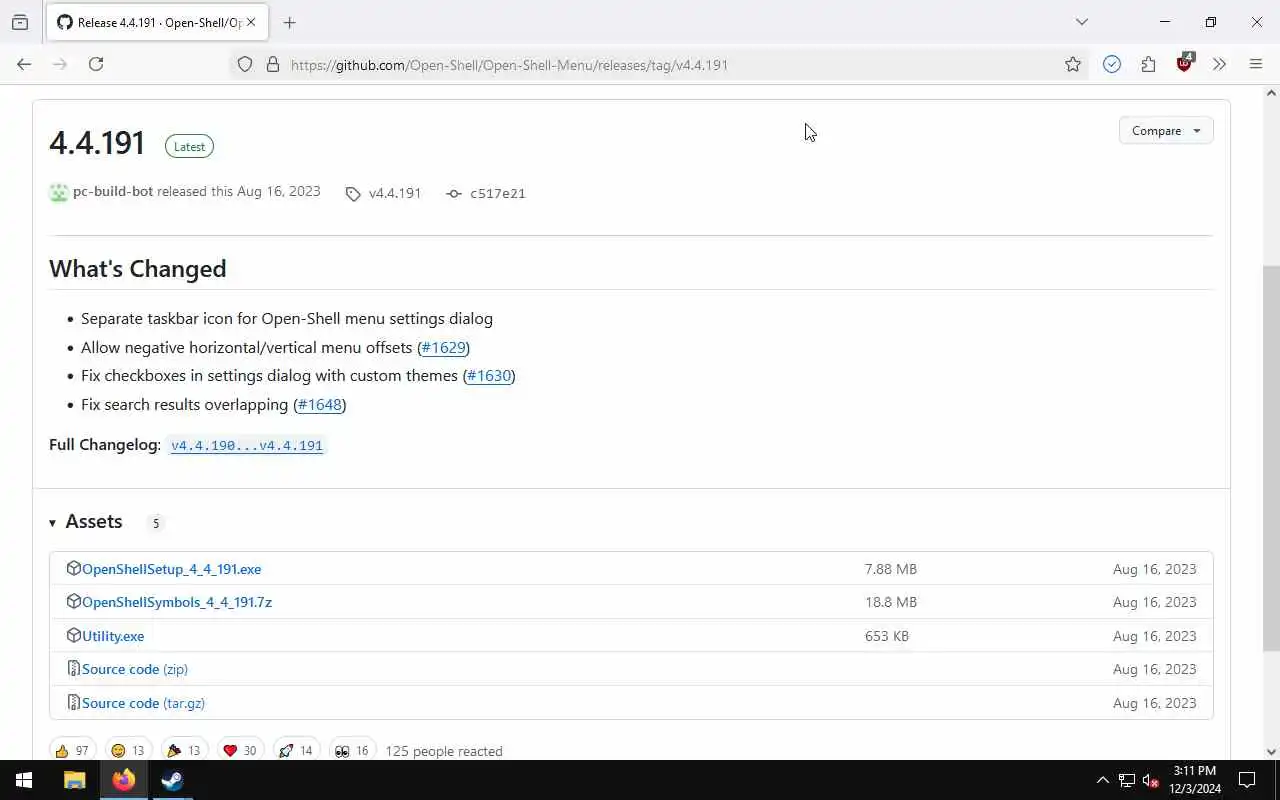Open the blue checkmark extension icon
1280x800 pixels.
tap(1112, 64)
